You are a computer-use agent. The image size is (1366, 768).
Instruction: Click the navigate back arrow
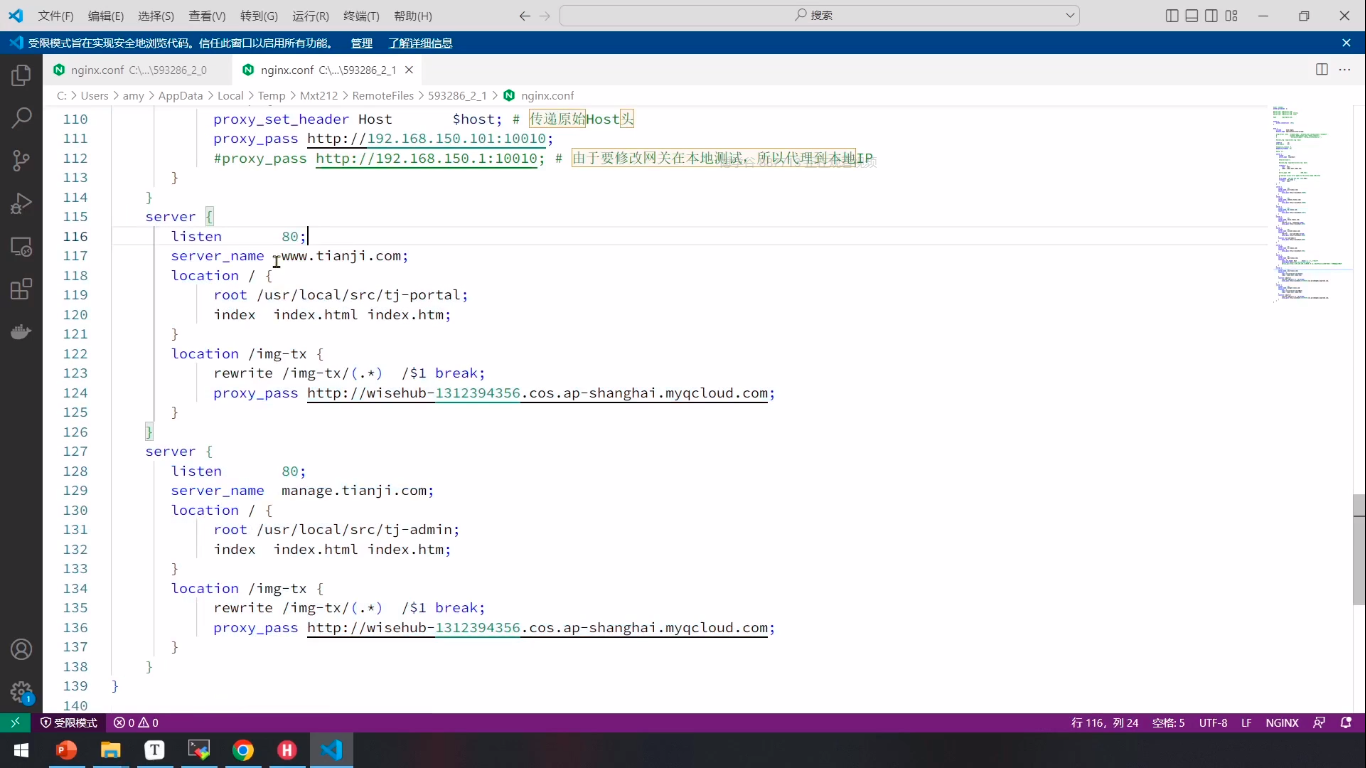point(525,16)
